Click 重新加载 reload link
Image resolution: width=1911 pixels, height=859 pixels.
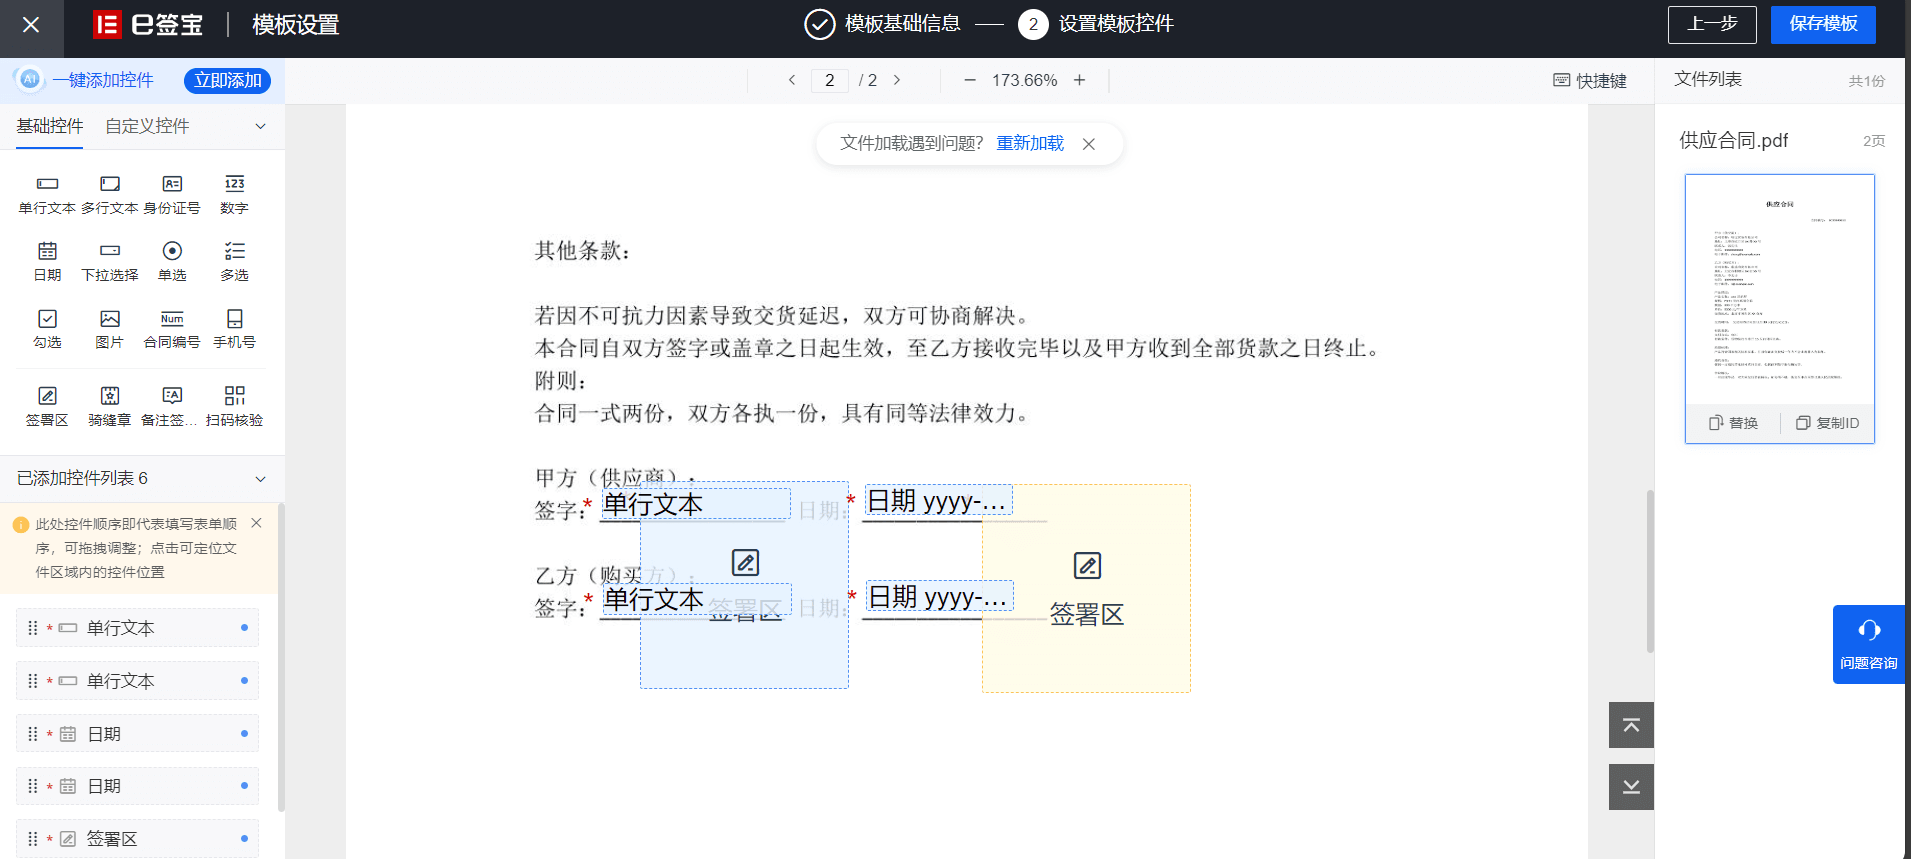(x=1030, y=143)
